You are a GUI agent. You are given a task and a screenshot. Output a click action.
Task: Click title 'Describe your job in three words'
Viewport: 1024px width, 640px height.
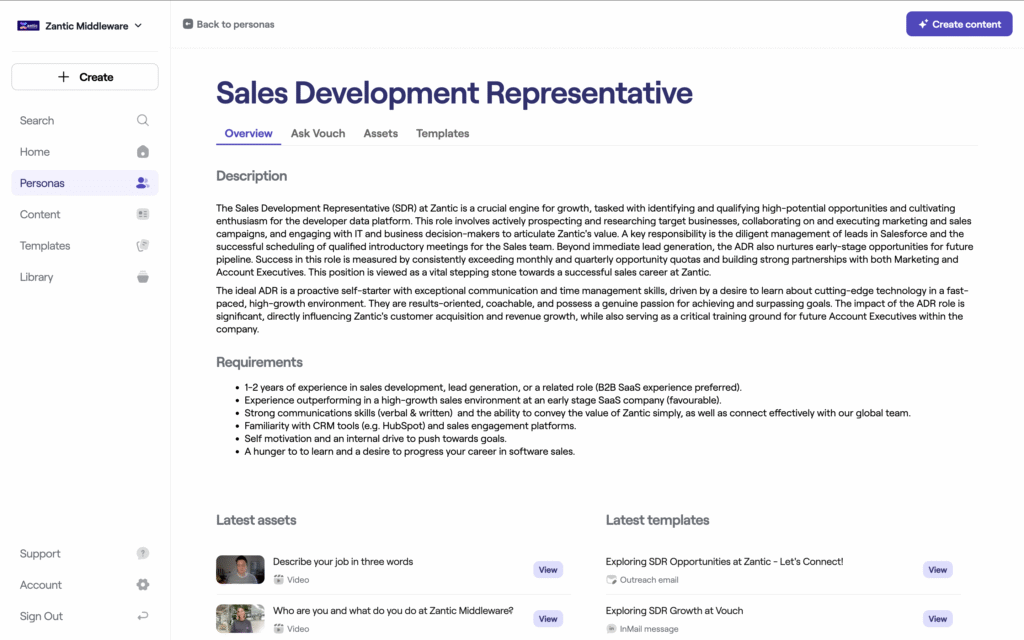click(343, 562)
